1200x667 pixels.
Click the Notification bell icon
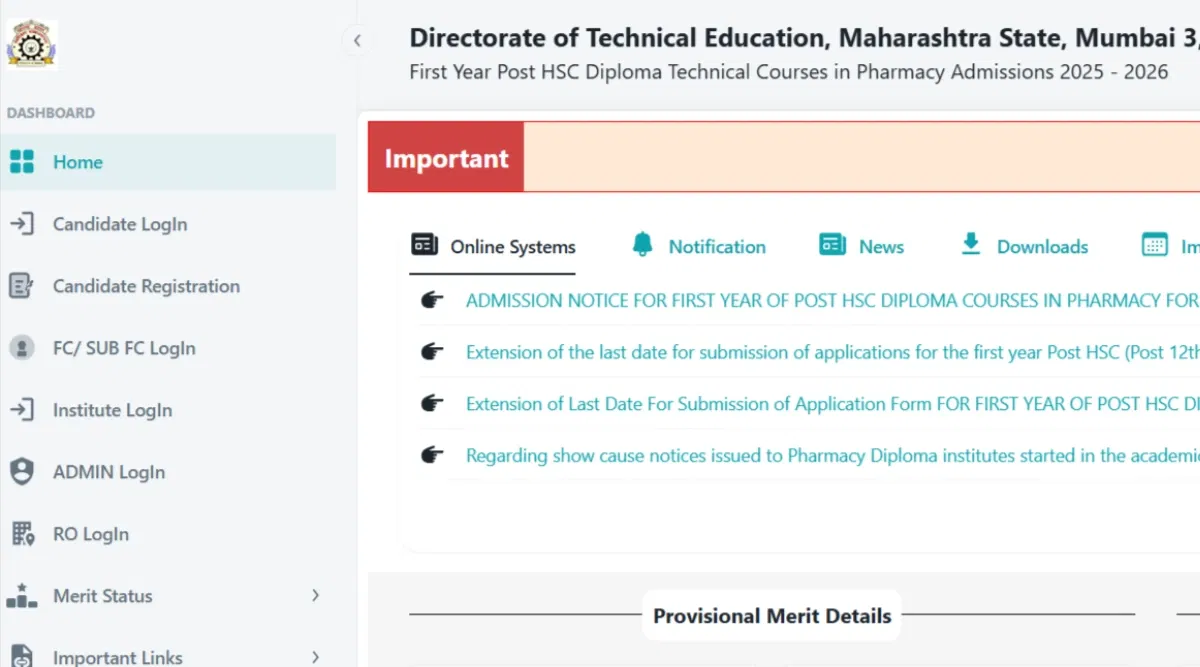[x=642, y=245]
